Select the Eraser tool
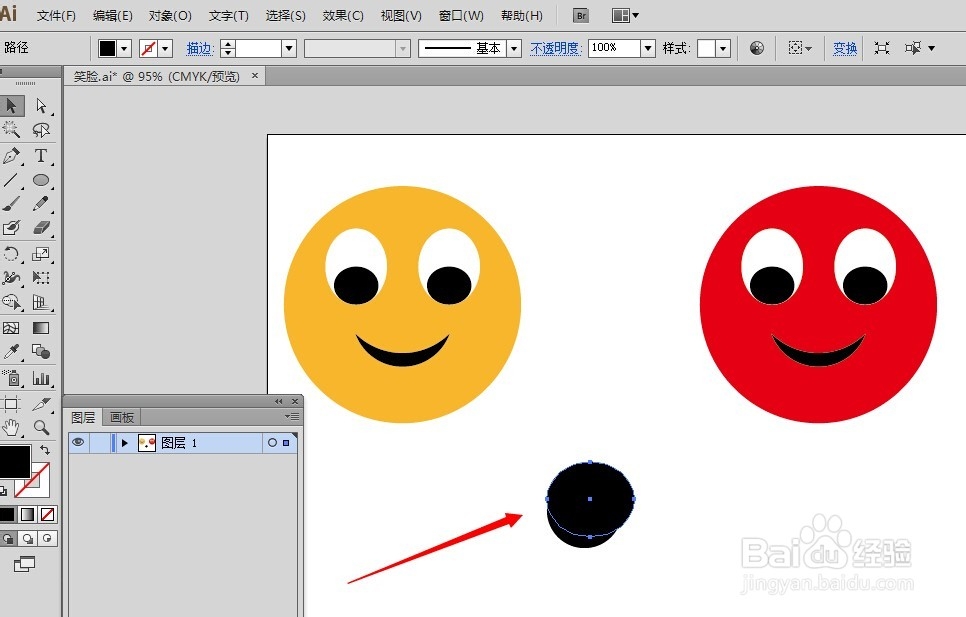Screen dimensions: 966x617 [x=41, y=228]
